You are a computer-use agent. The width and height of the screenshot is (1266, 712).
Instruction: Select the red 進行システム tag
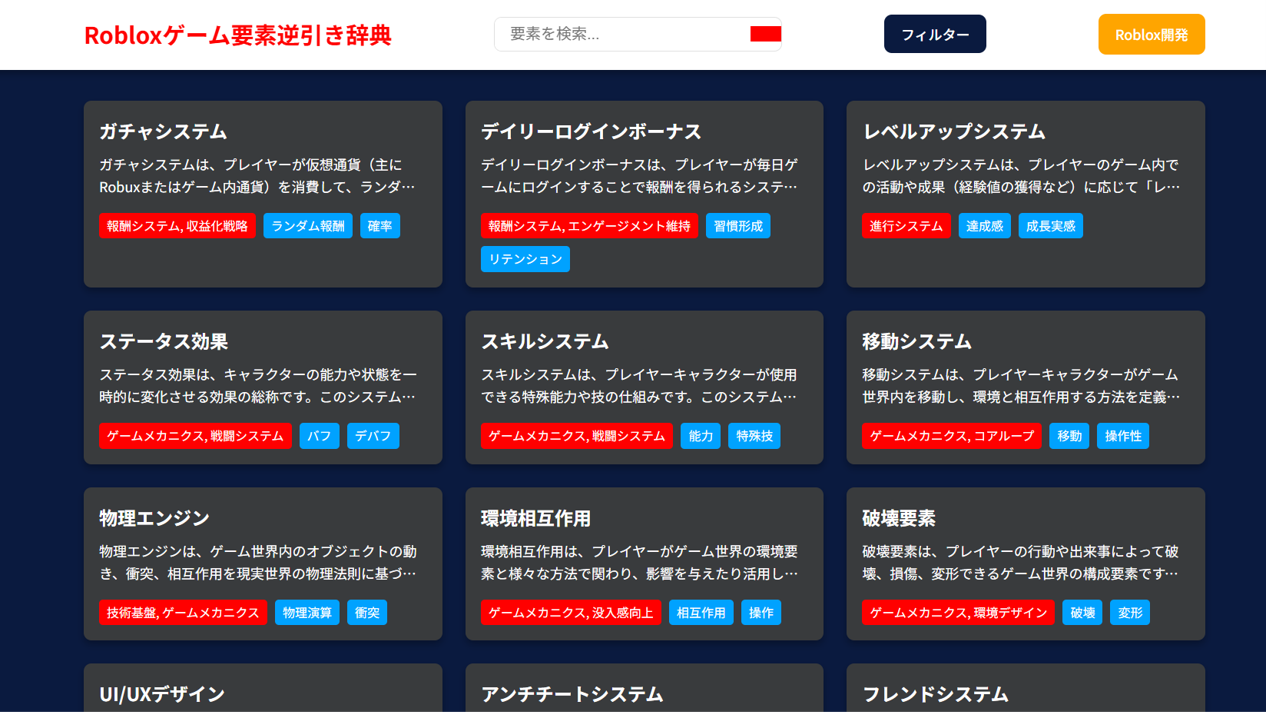click(x=906, y=226)
